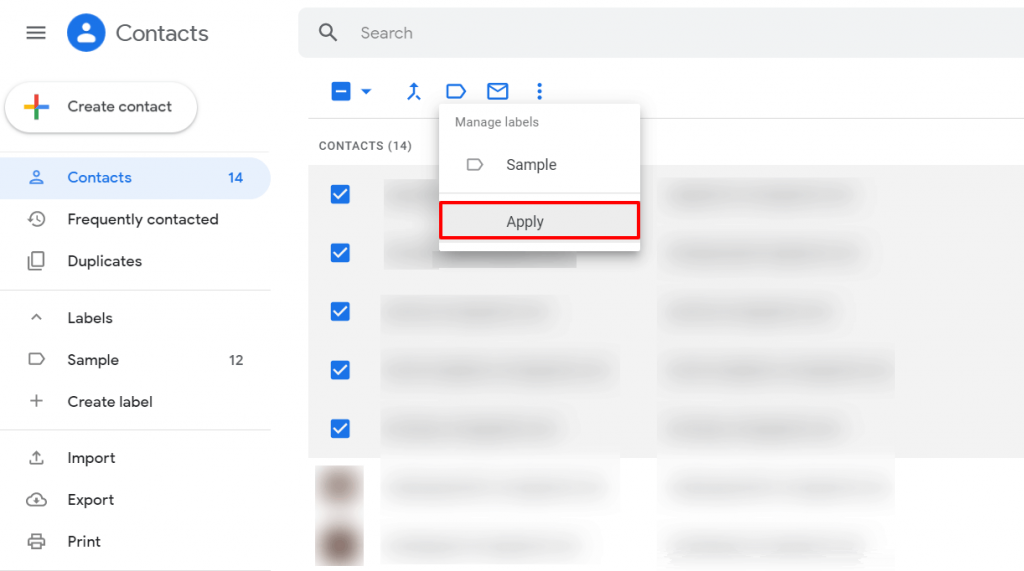Toggle the indeterminate select-all checkbox
Viewport: 1024px width, 571px height.
tap(340, 92)
